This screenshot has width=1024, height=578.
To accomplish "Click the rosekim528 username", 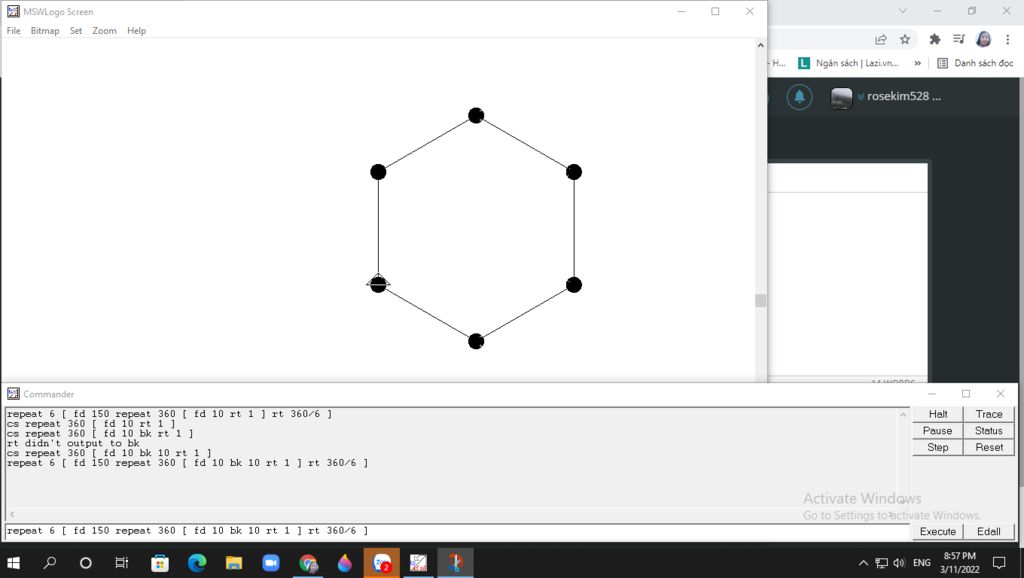I will pos(904,96).
